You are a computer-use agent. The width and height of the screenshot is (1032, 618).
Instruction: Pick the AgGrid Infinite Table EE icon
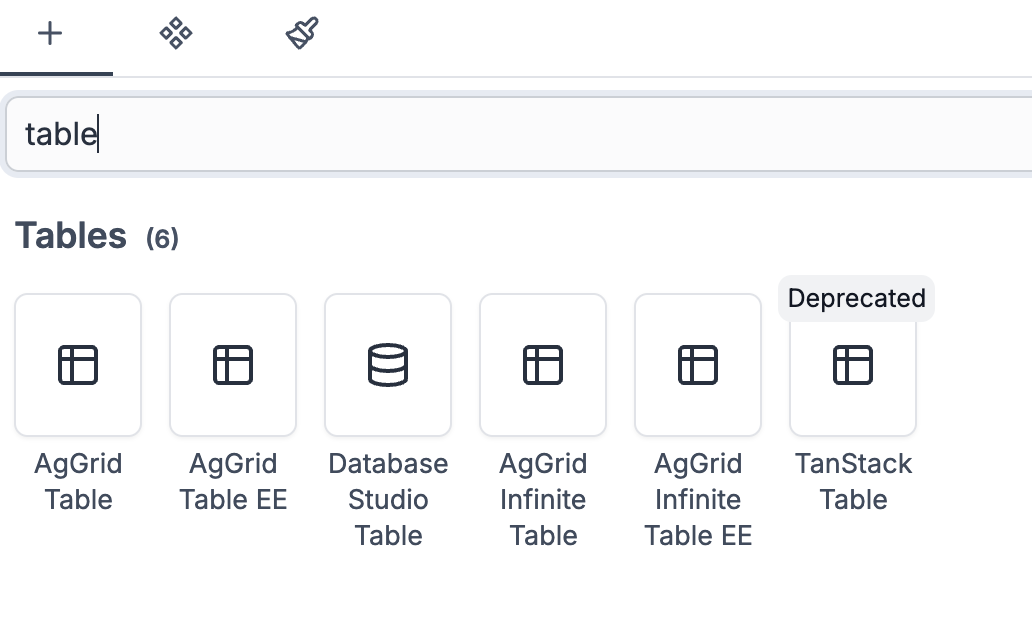point(698,365)
